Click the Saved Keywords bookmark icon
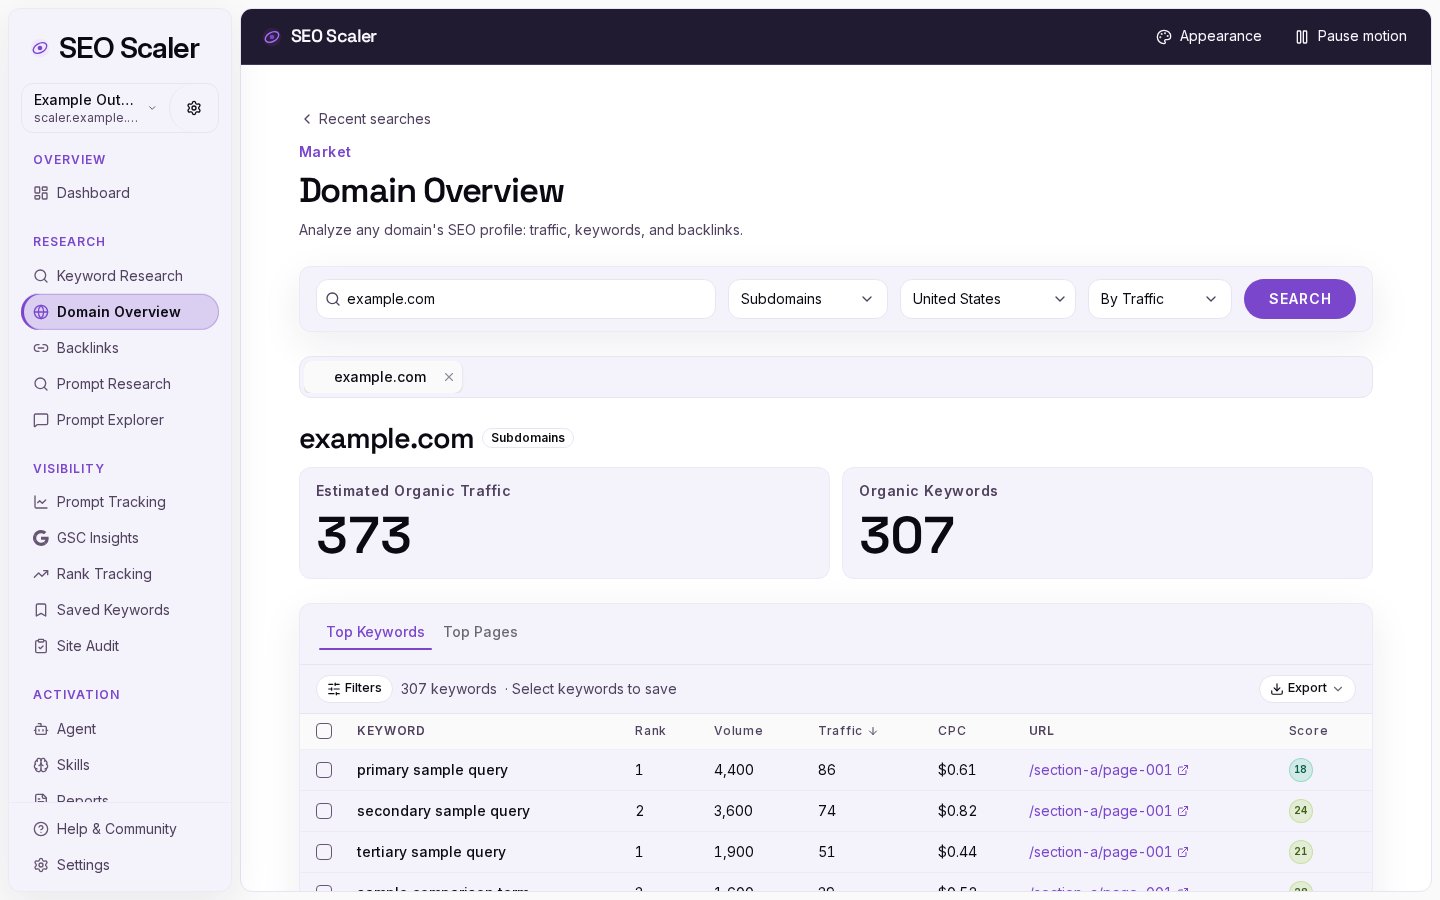 (x=41, y=610)
